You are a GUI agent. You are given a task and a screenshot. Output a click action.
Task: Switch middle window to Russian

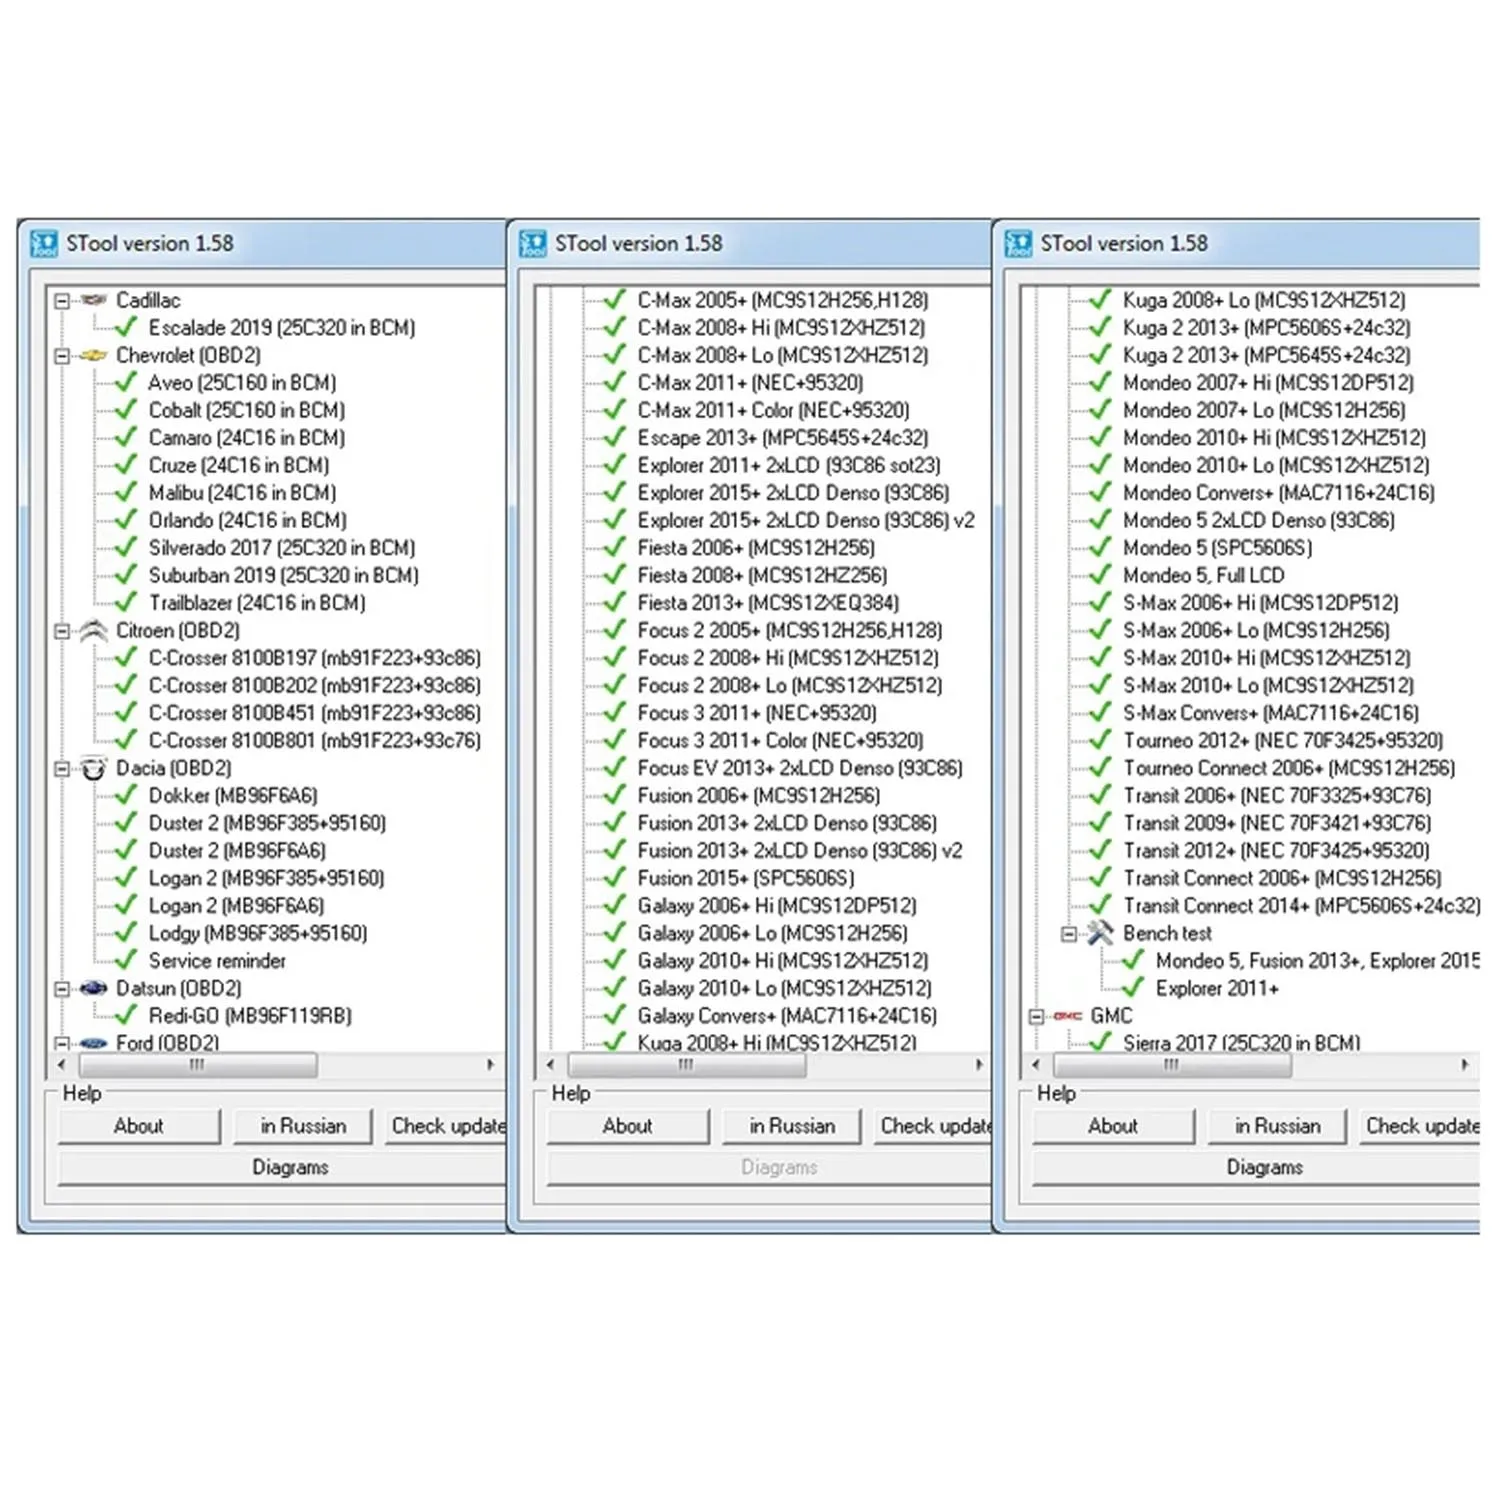[x=792, y=1126]
